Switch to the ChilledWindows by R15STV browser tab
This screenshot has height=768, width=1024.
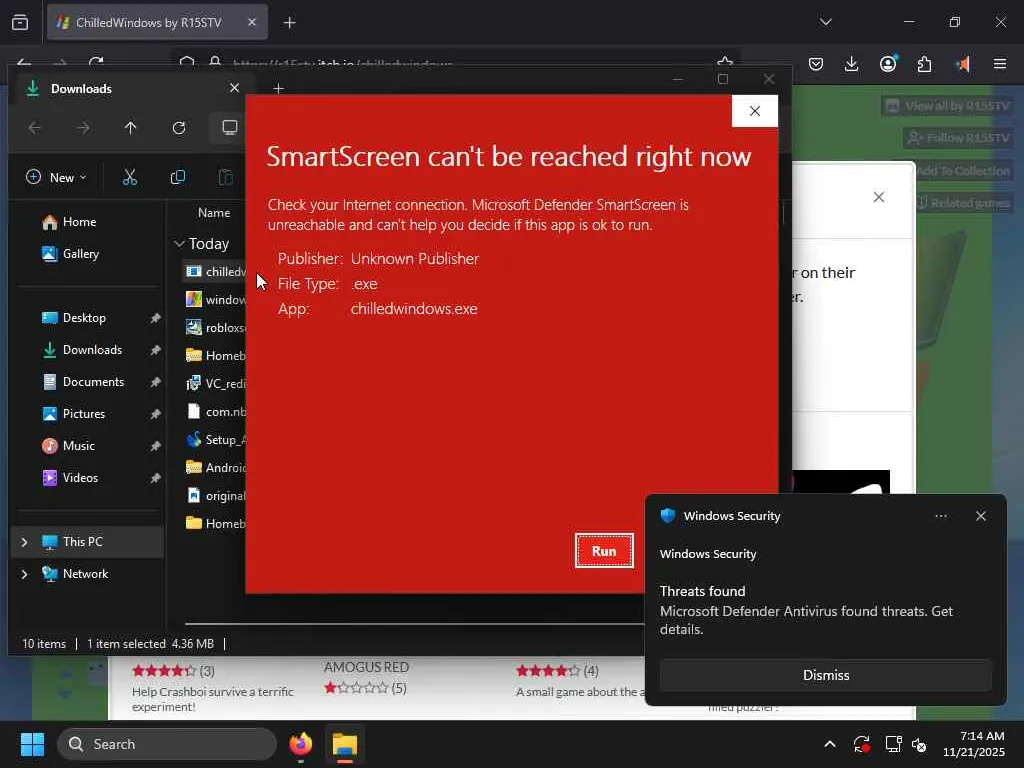coord(157,23)
